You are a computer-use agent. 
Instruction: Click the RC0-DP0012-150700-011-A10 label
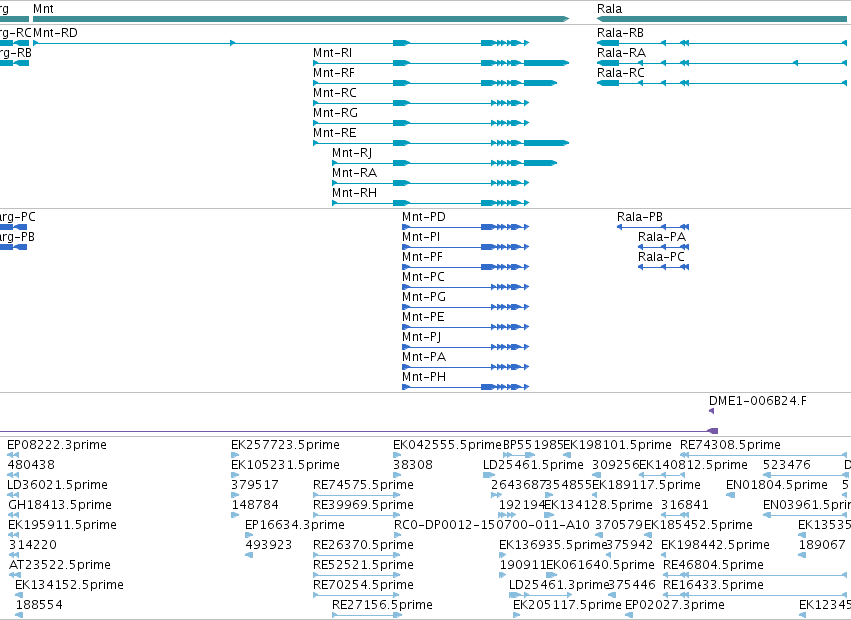492,525
